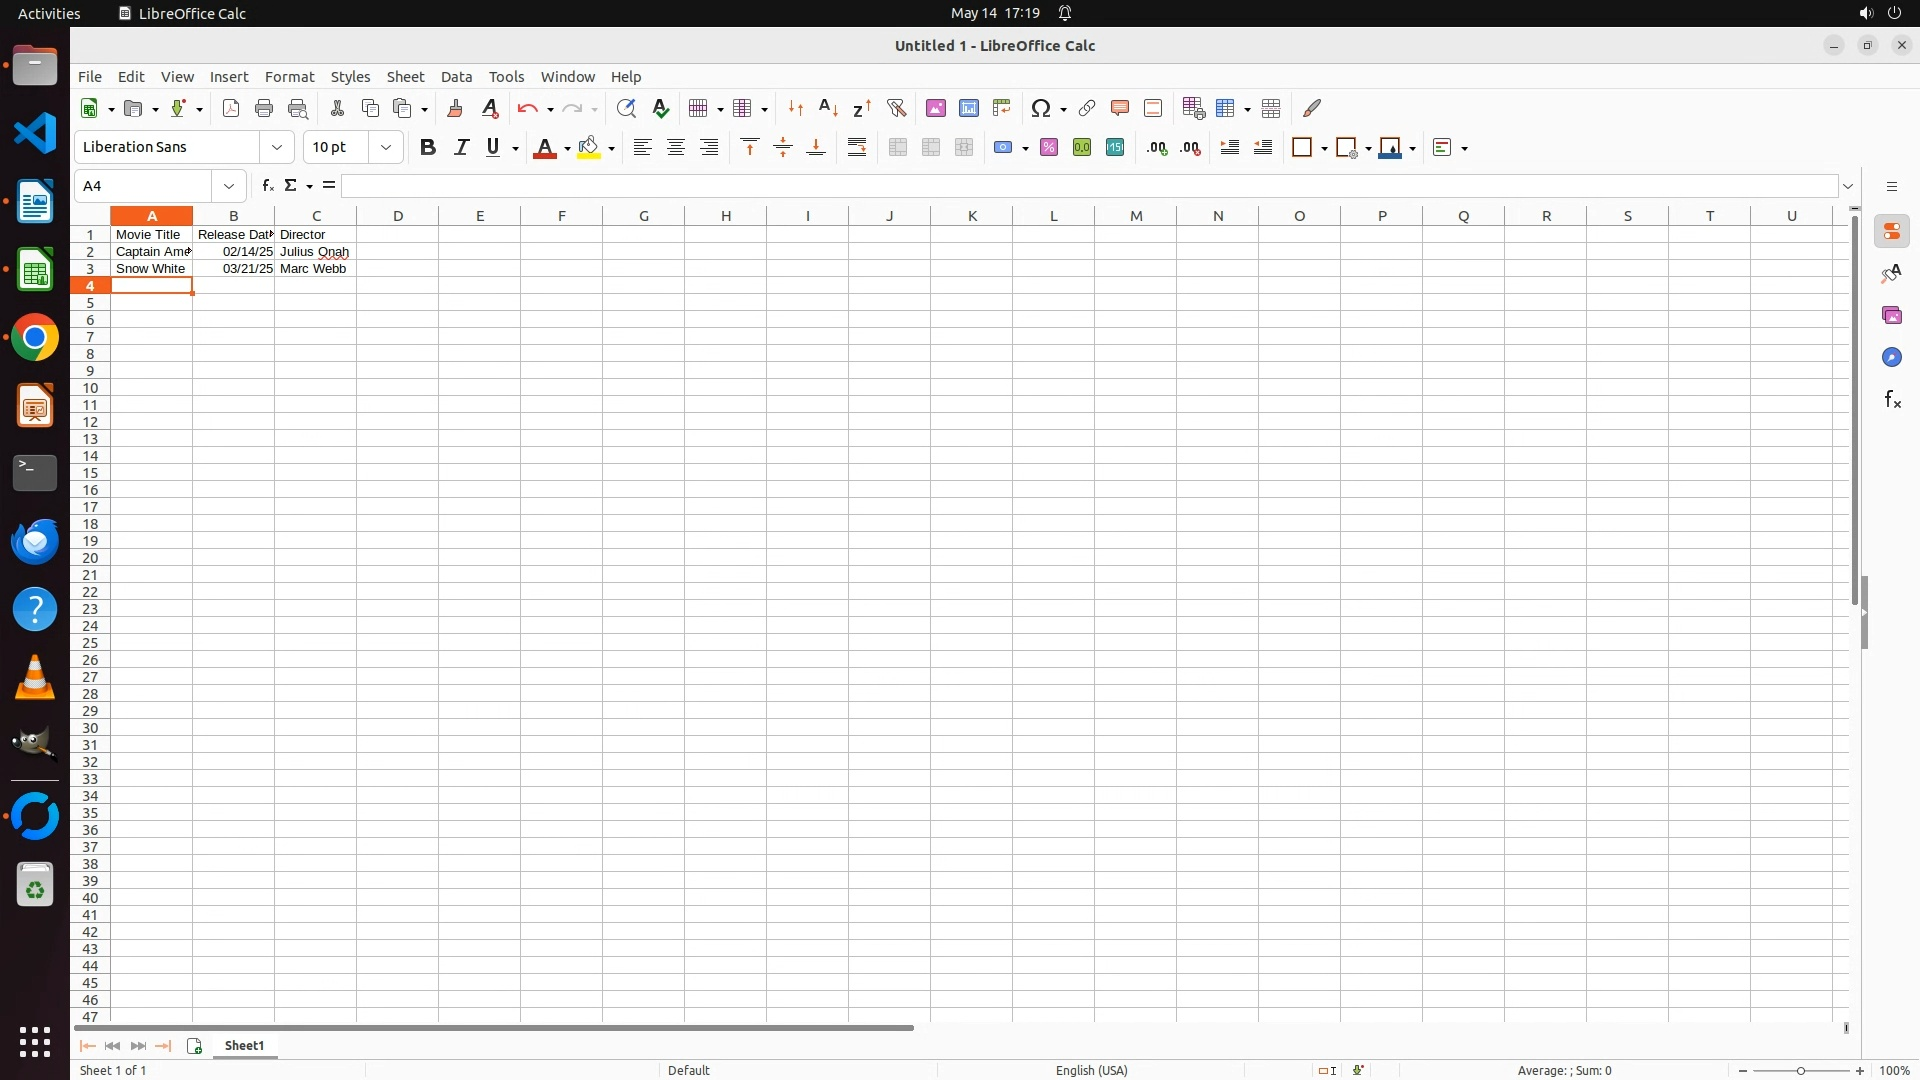Open the Data menu
1920x1080 pixels.
pyautogui.click(x=456, y=77)
